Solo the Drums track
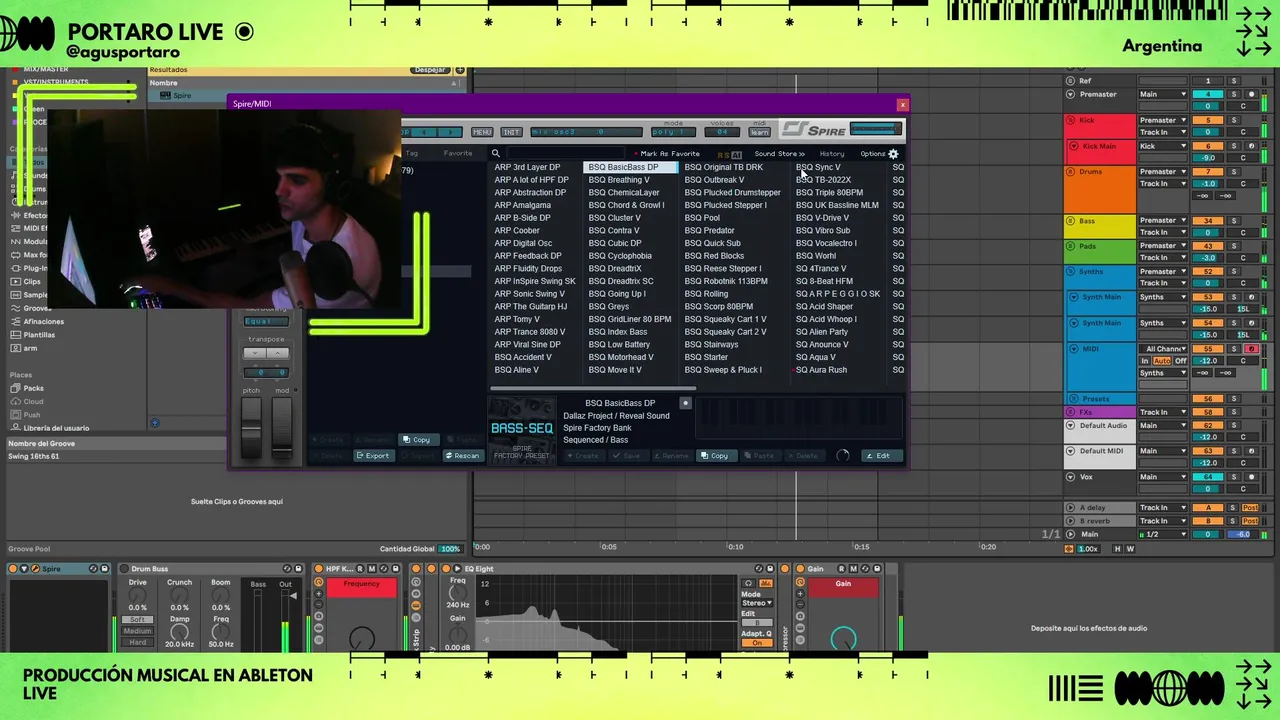The width and height of the screenshot is (1280, 720). [1233, 172]
